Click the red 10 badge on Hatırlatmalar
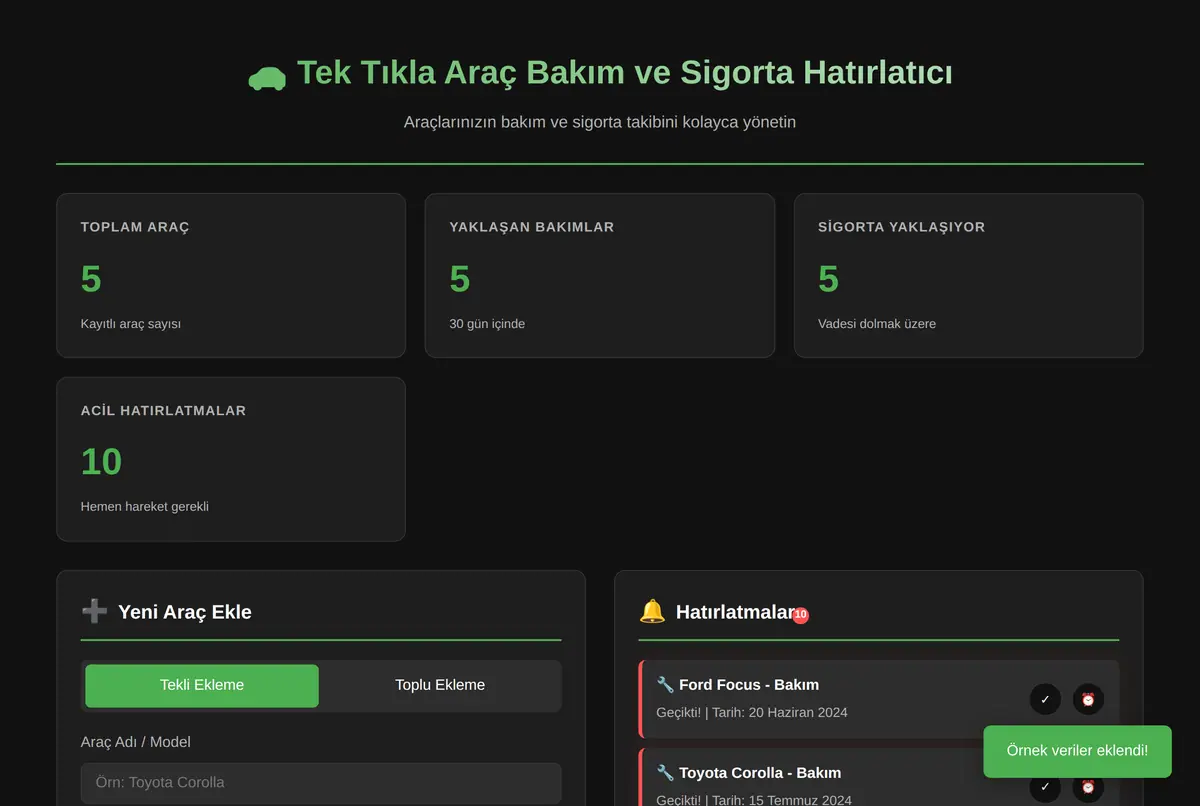The width and height of the screenshot is (1200, 806). point(800,615)
